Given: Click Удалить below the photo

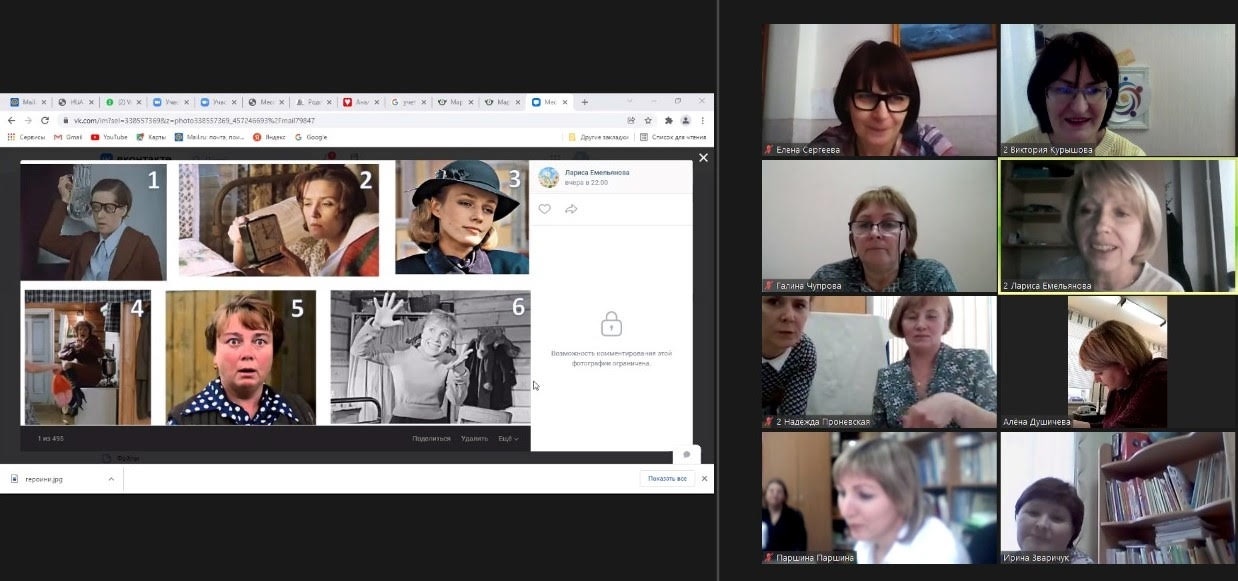Looking at the screenshot, I should [x=475, y=438].
